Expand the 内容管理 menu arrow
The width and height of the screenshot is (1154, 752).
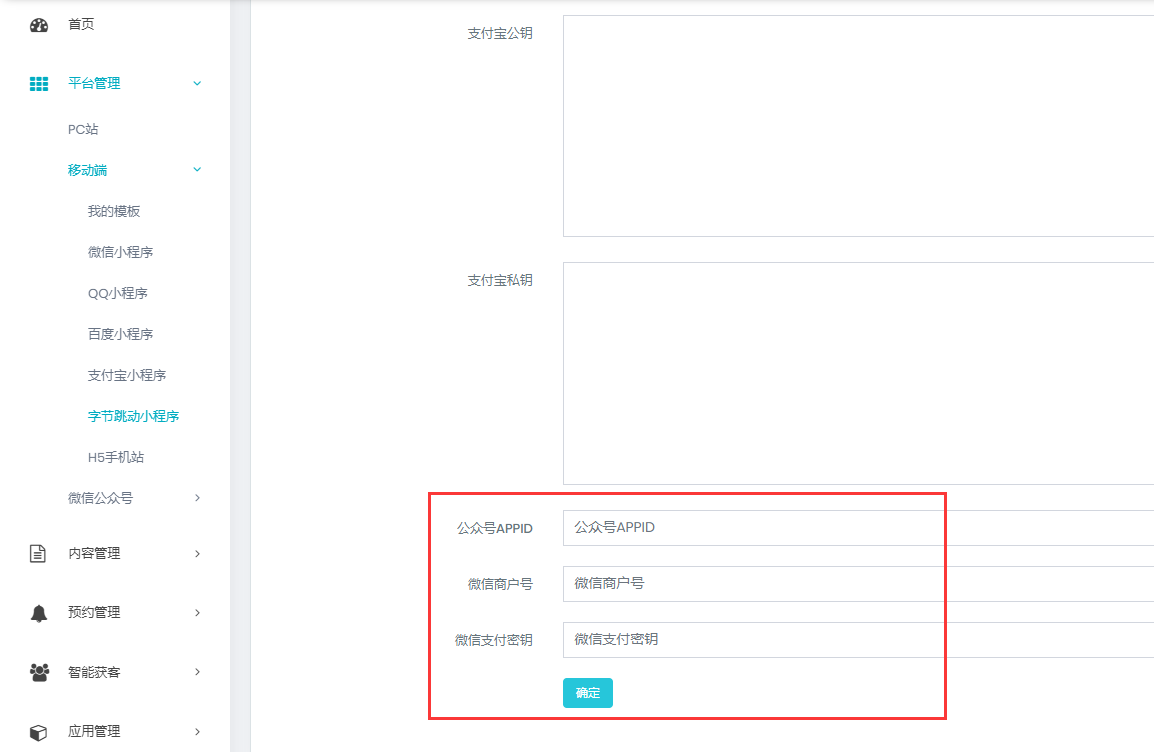(x=197, y=553)
